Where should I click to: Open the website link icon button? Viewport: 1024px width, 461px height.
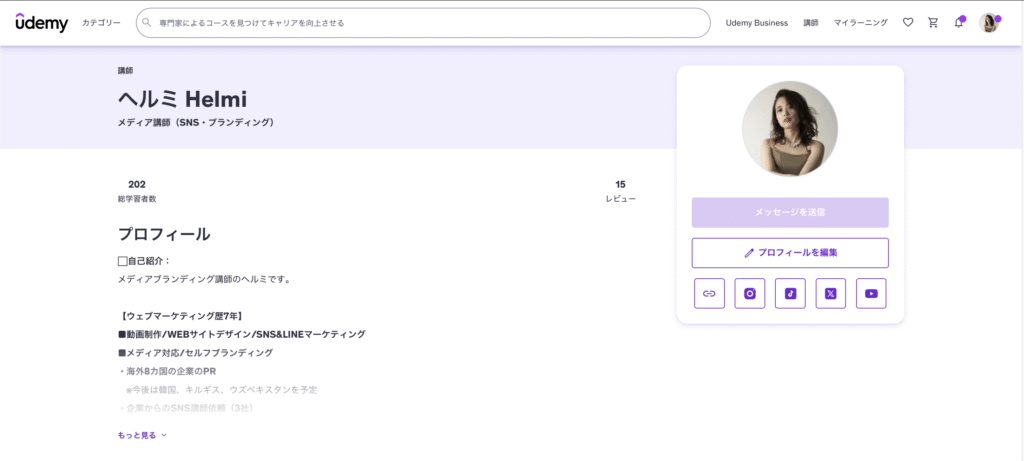709,293
